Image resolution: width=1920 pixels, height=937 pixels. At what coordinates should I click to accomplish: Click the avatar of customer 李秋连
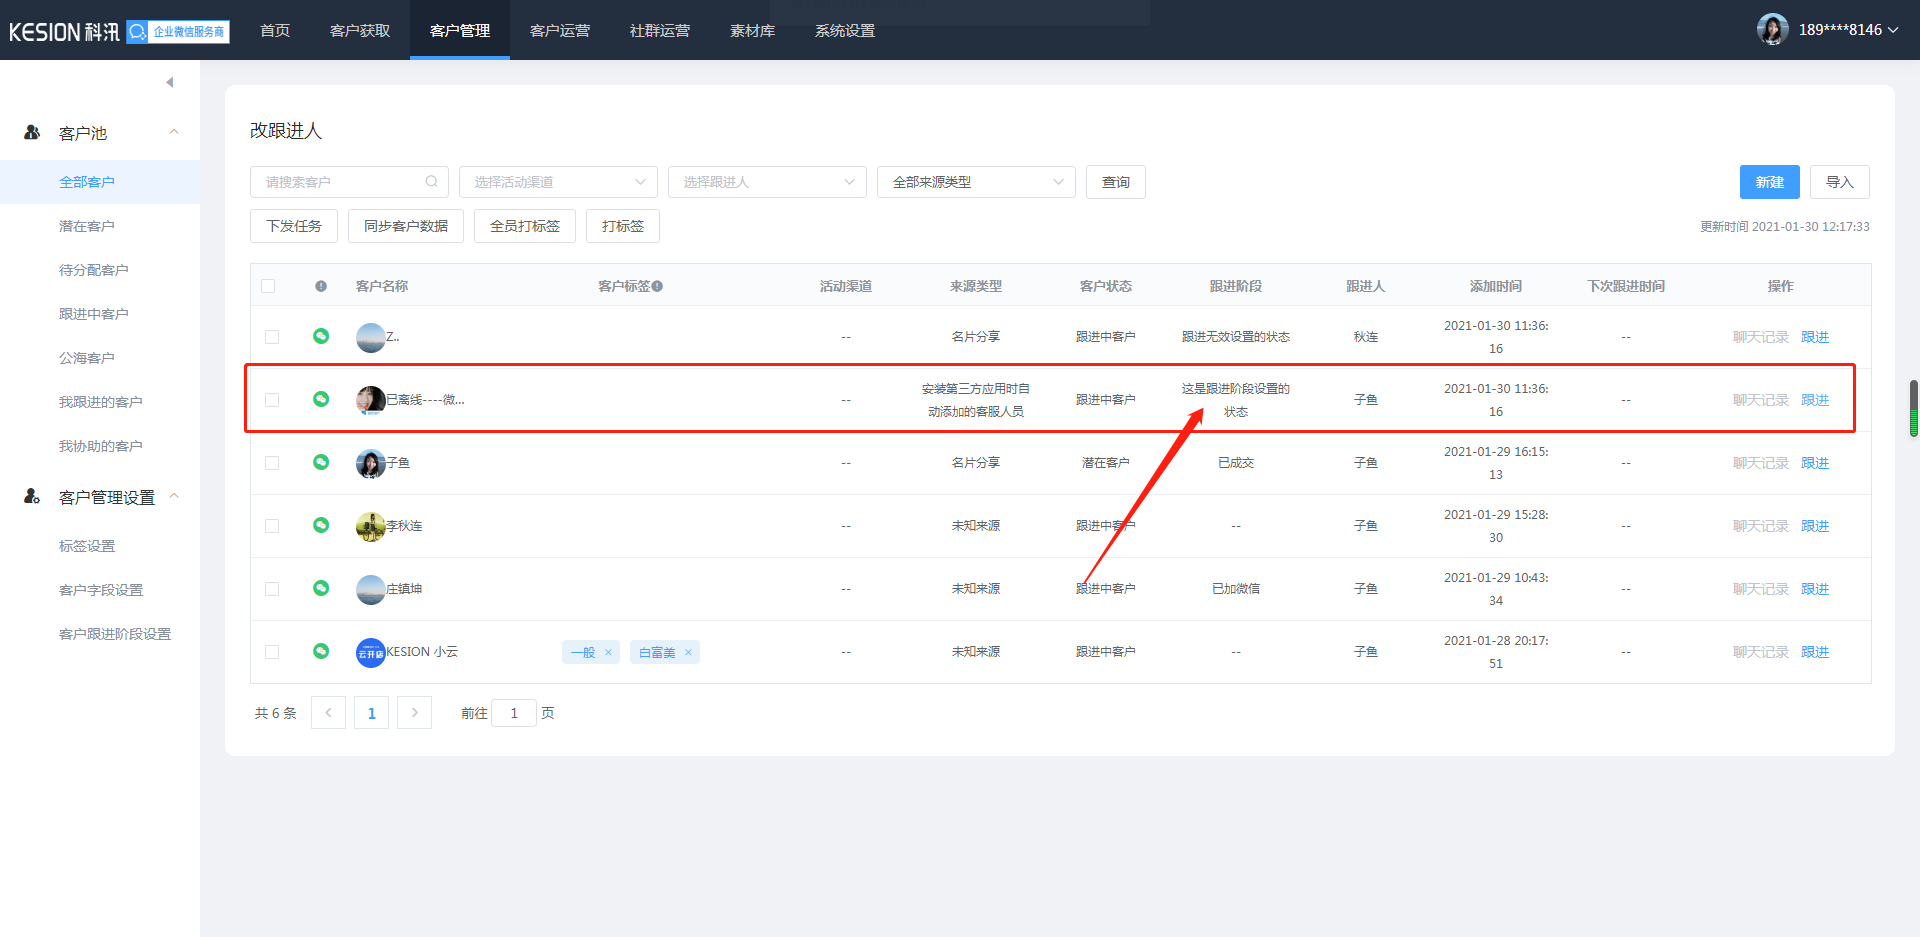tap(370, 526)
